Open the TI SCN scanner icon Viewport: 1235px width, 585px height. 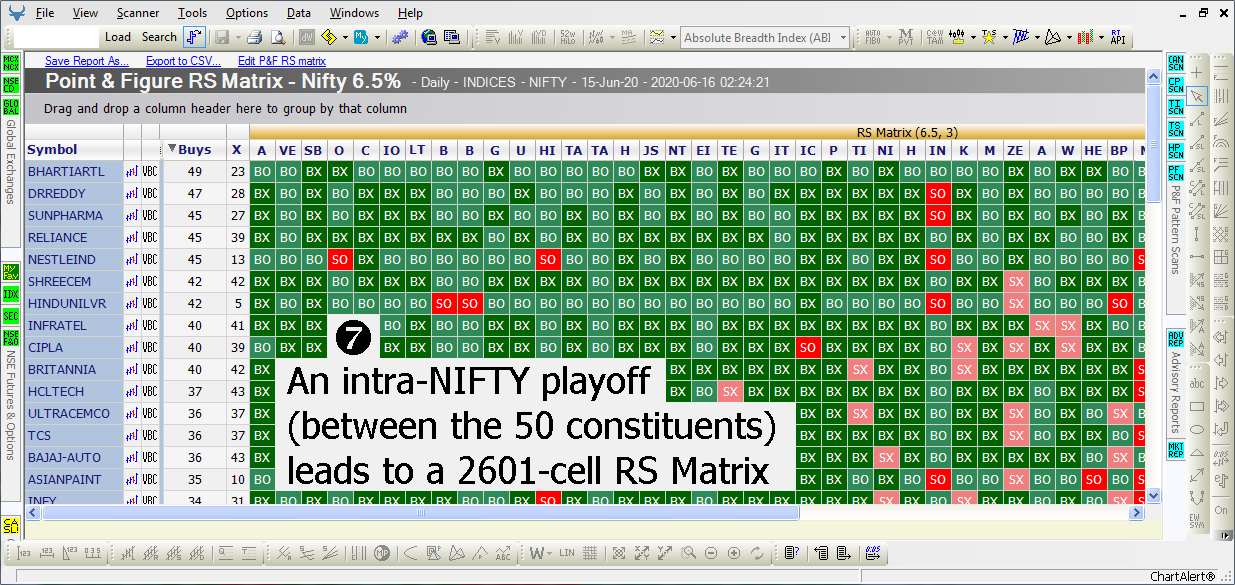tap(1176, 108)
